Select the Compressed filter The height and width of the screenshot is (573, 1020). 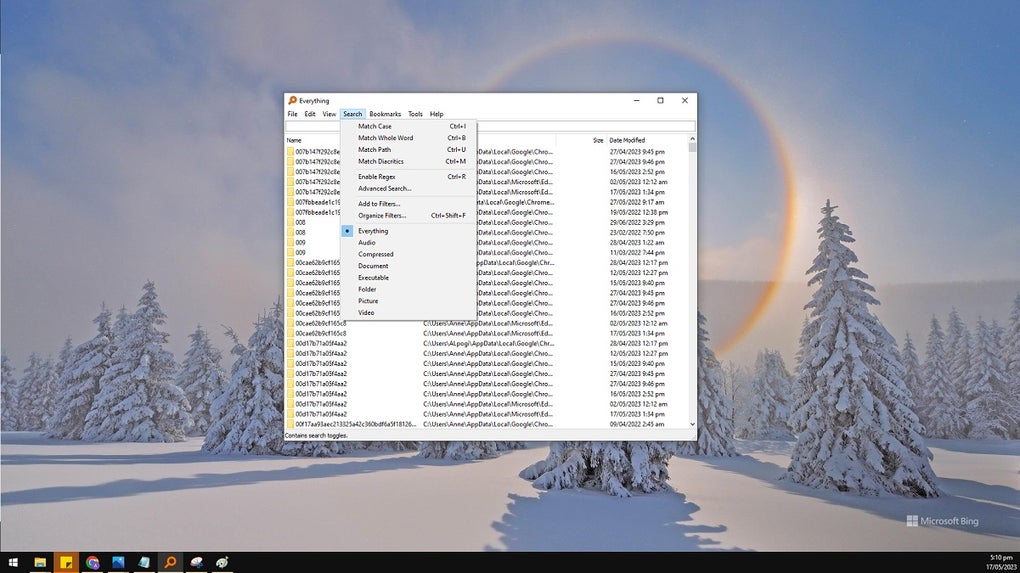[x=409, y=254]
